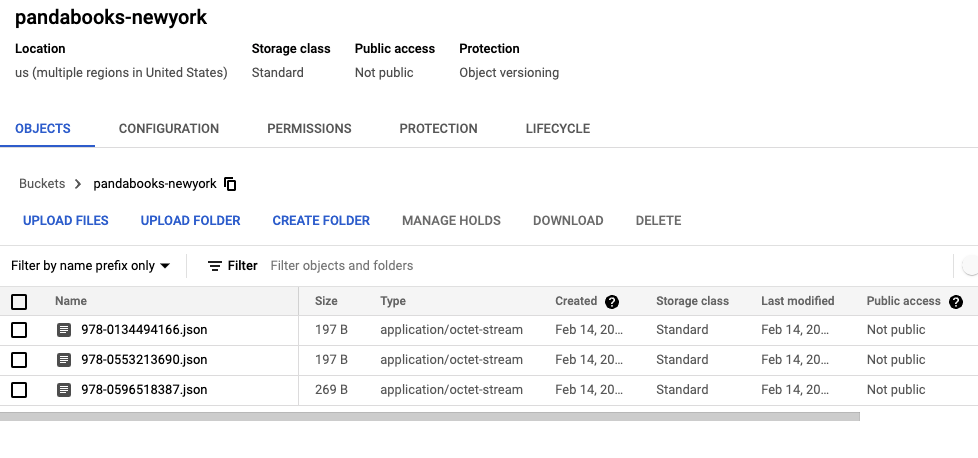Click the Filter lines icon
Screen dimensions: 978x458
coord(215,266)
